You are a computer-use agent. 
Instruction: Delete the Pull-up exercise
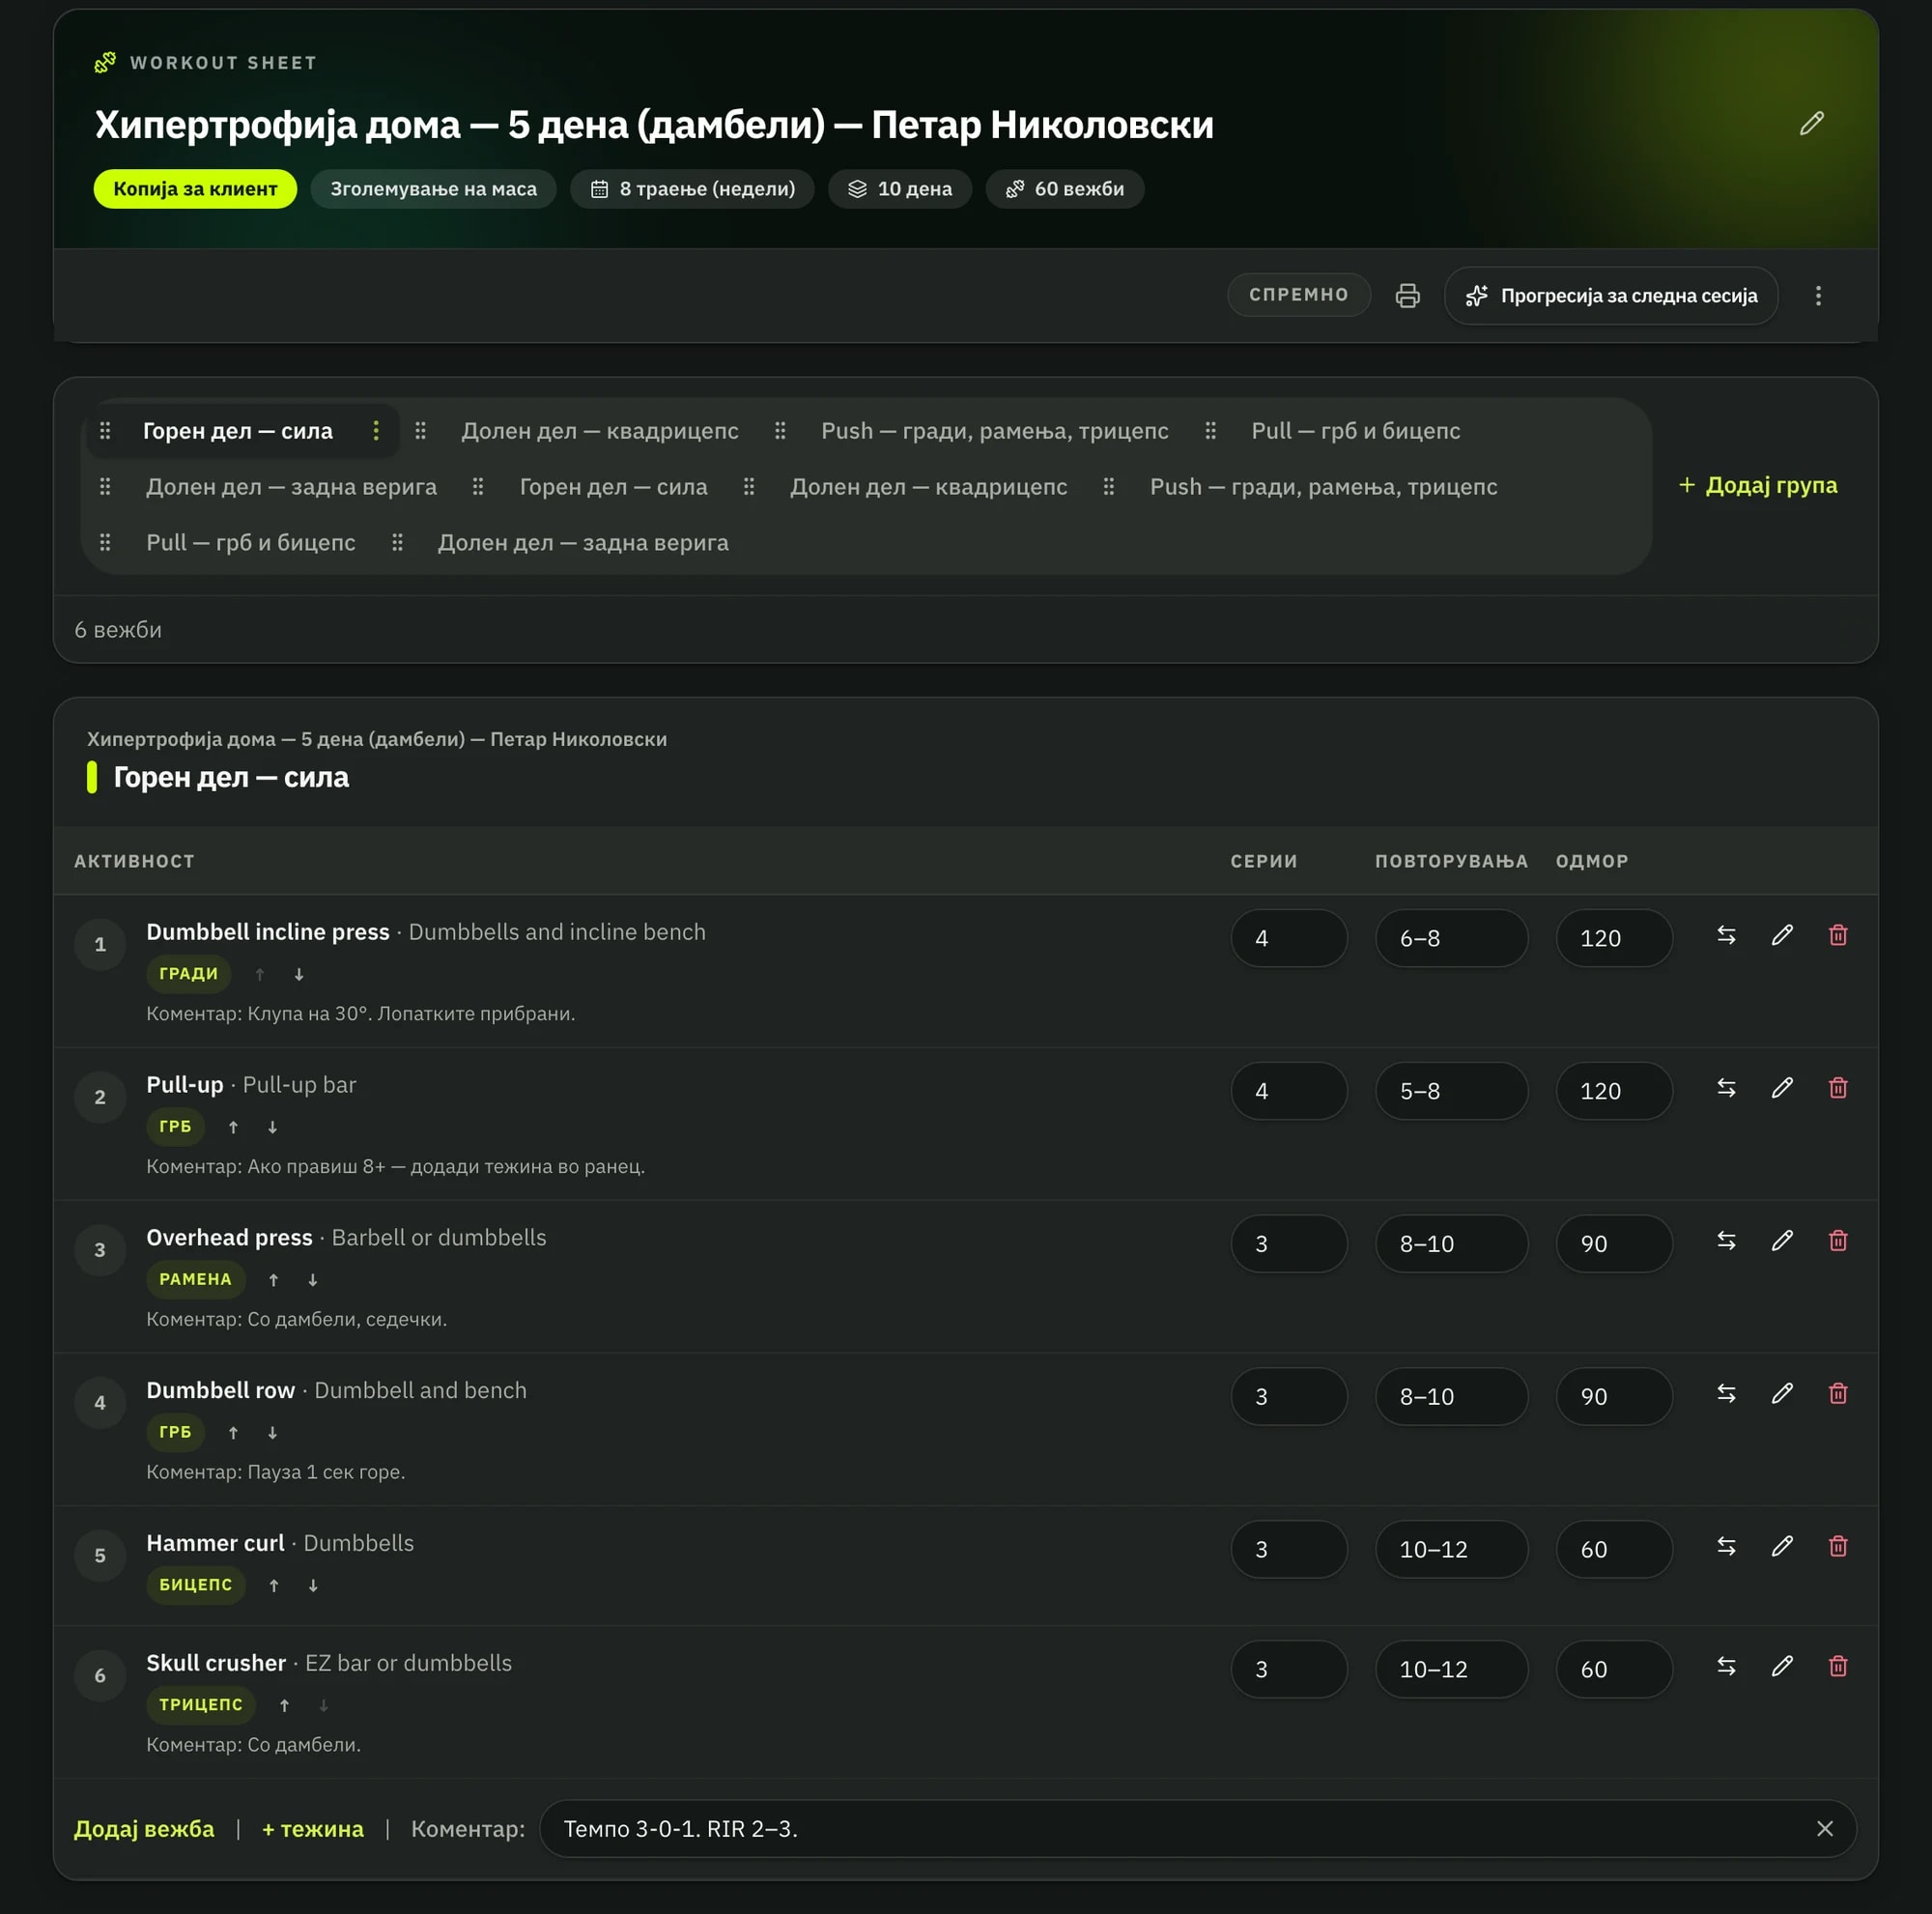pos(1838,1088)
